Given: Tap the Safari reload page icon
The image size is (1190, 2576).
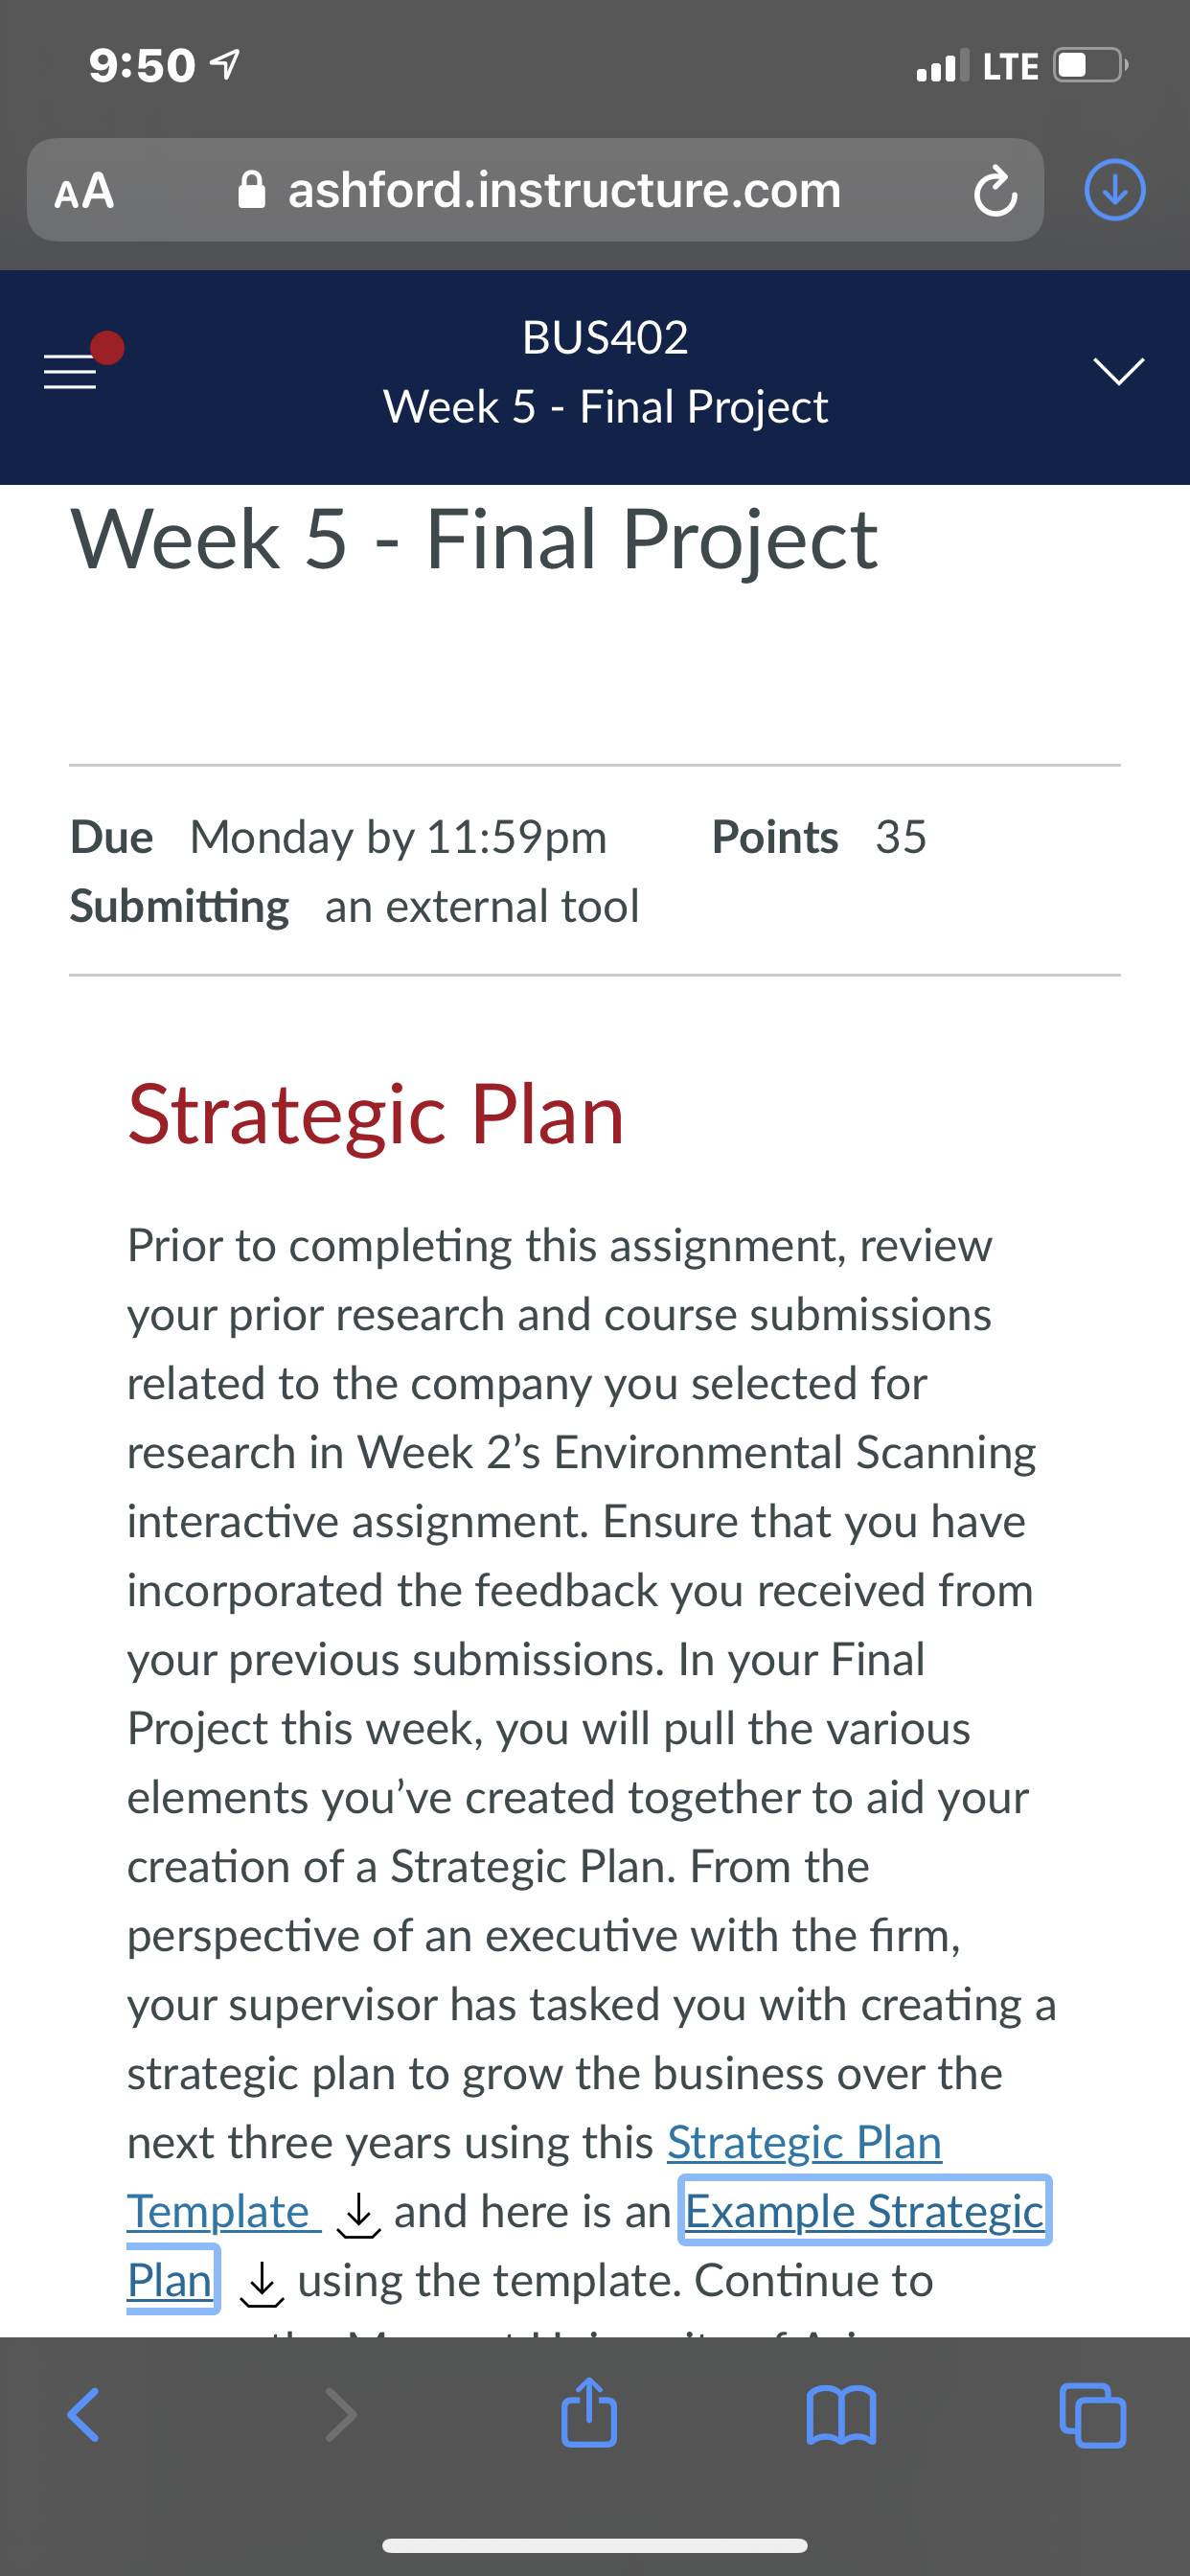Looking at the screenshot, I should click(x=995, y=192).
